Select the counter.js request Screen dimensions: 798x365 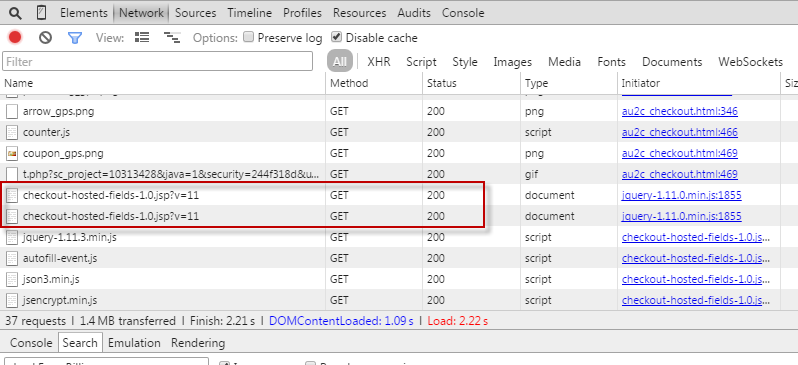pyautogui.click(x=46, y=132)
